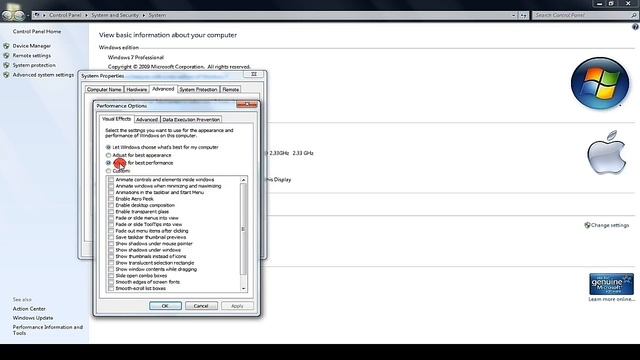Close the Performance Options dialog
Viewport: 640px width, 360px height.
click(247, 105)
